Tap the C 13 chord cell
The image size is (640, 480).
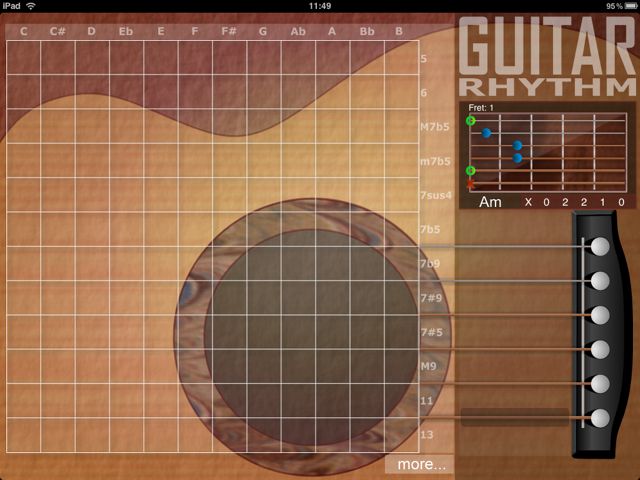(23, 435)
